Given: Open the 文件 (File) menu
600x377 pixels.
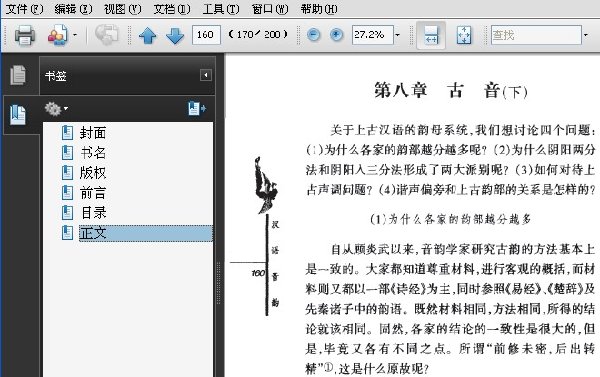Looking at the screenshot, I should 24,8.
